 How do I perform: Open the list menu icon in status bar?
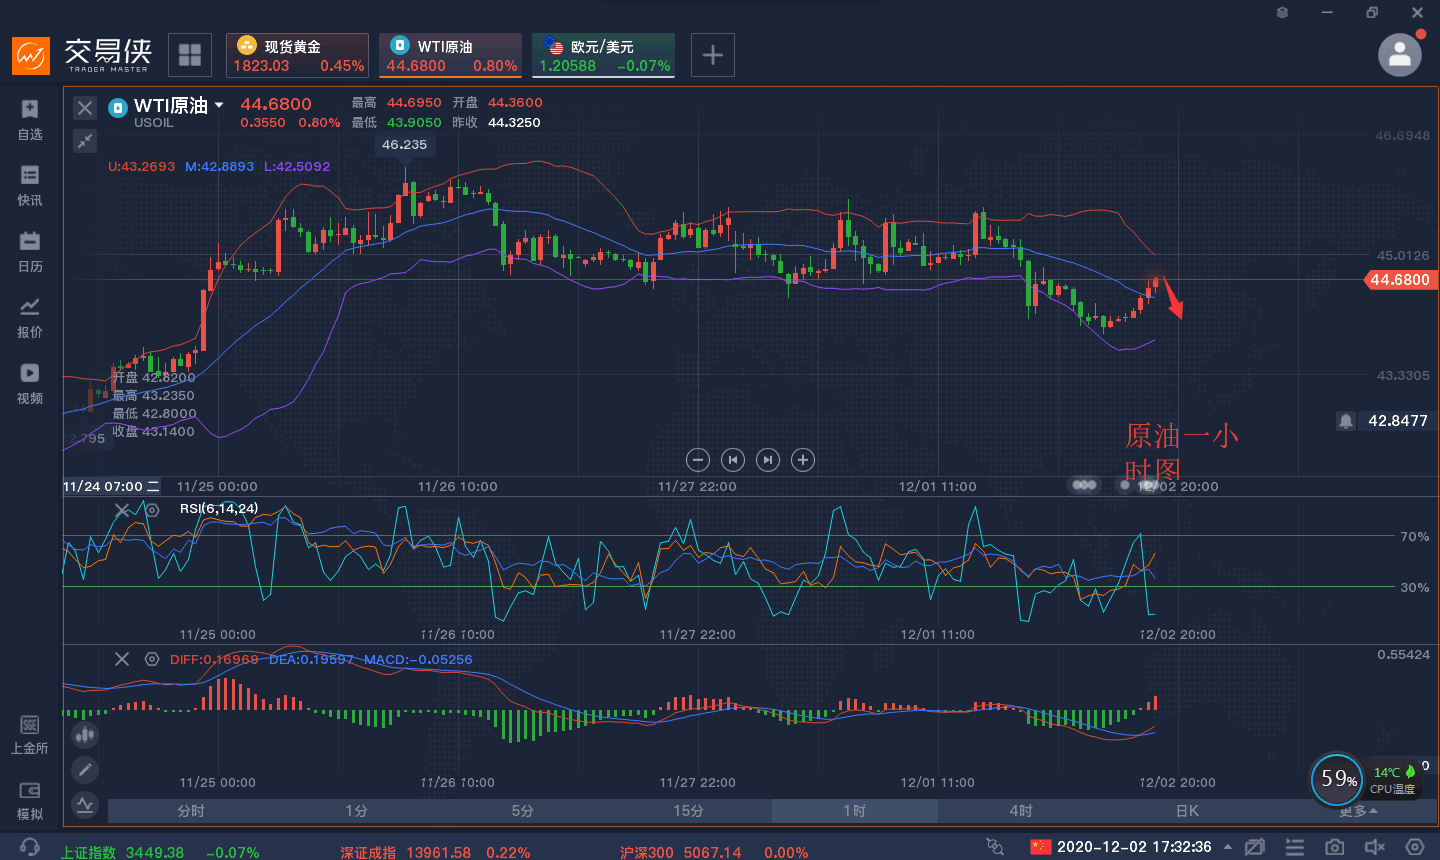click(1295, 847)
